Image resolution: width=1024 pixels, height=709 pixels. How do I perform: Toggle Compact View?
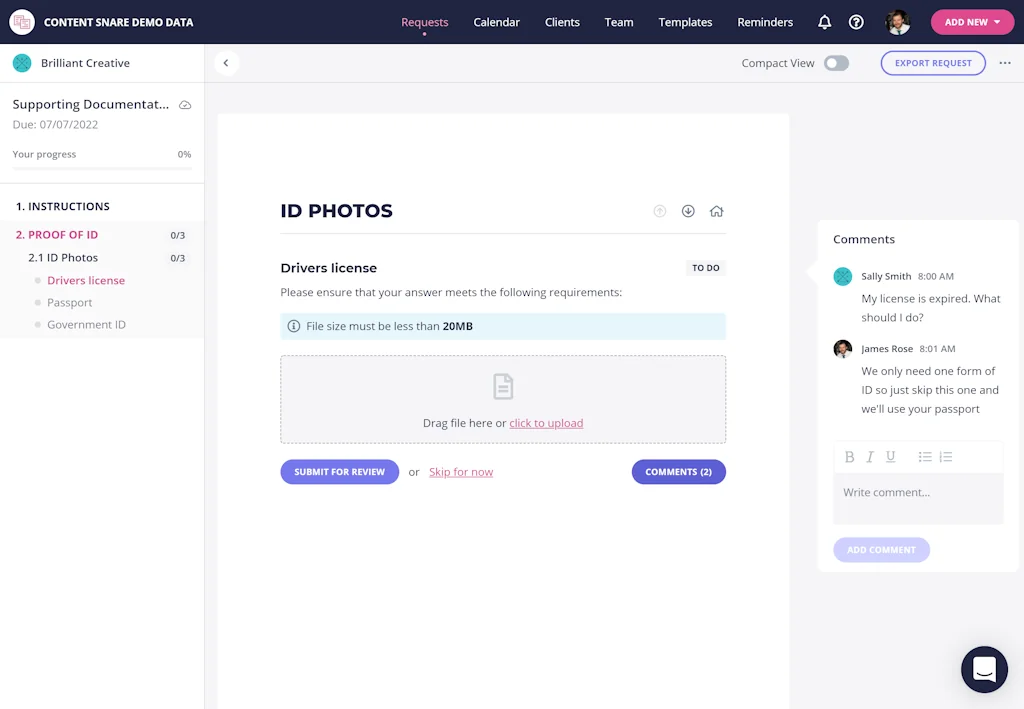[x=837, y=62]
